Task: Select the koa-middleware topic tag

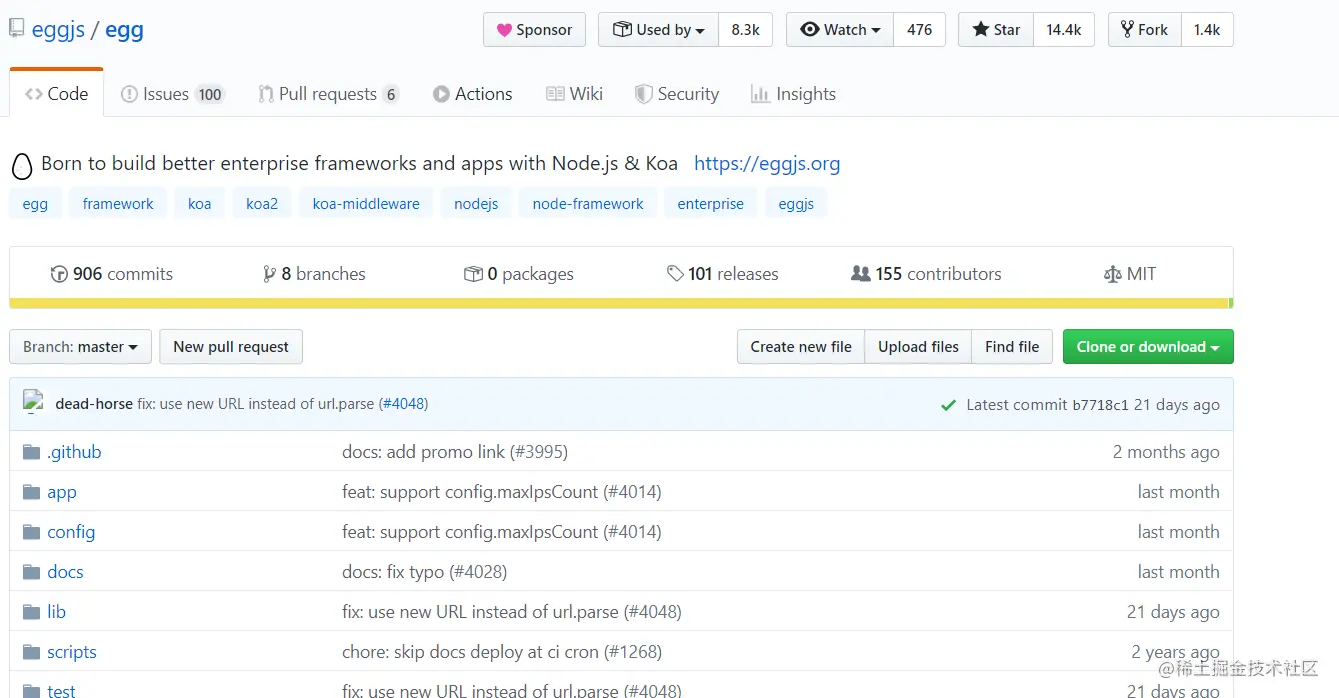Action: pyautogui.click(x=366, y=204)
